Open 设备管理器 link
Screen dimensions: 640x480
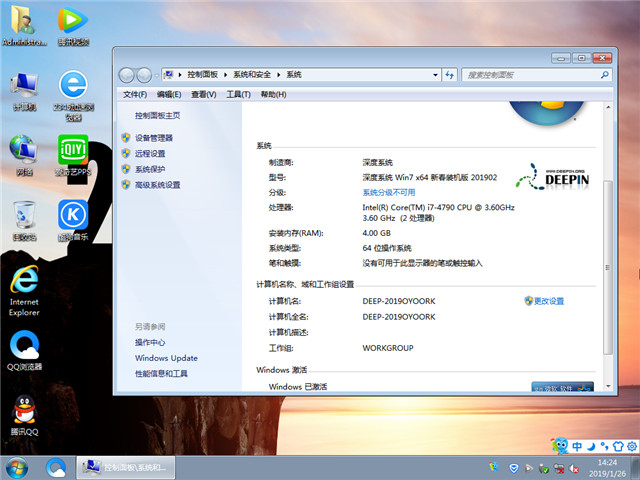click(154, 138)
